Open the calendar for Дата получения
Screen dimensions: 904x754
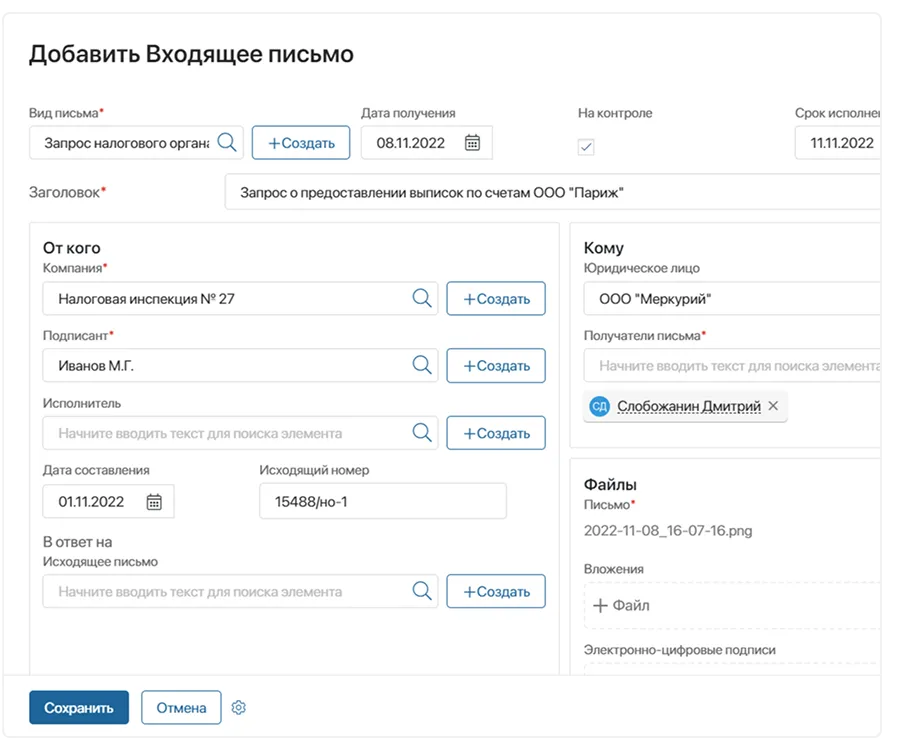pyautogui.click(x=475, y=142)
